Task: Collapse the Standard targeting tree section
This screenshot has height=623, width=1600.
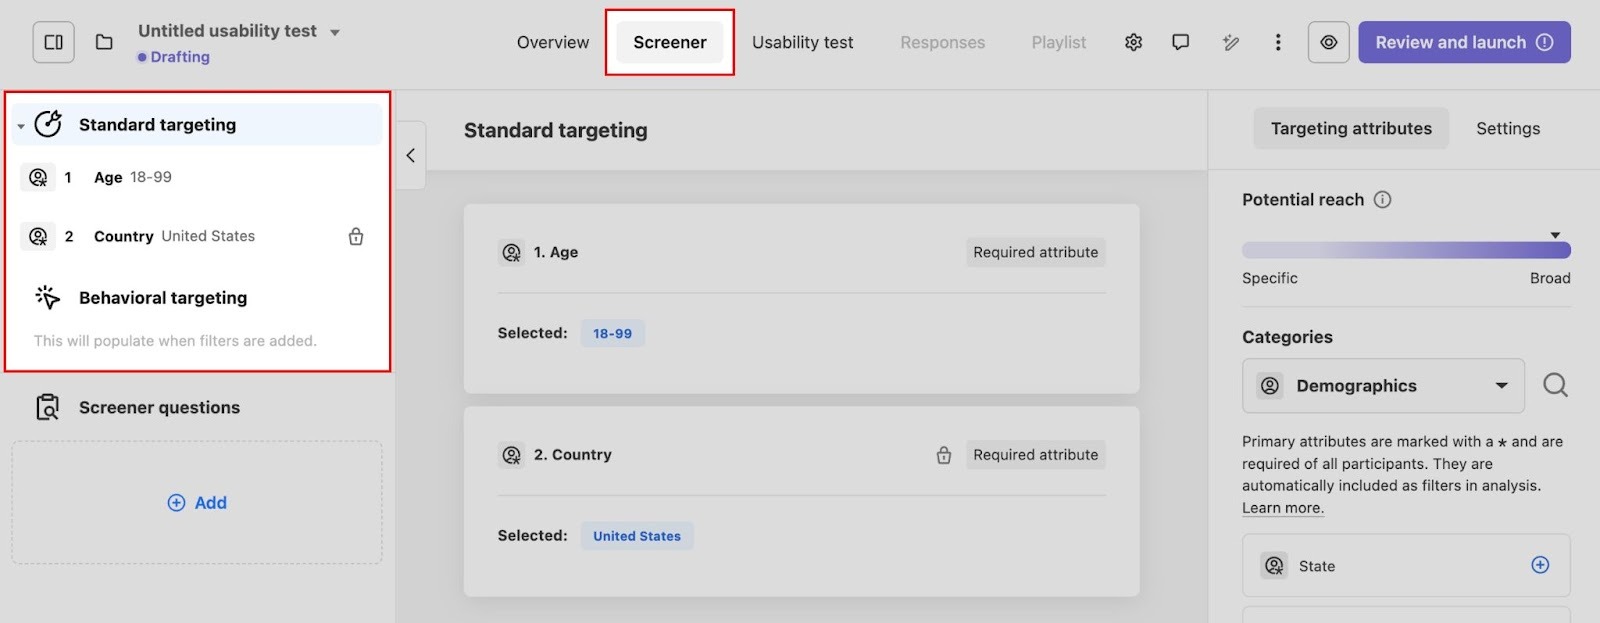Action: pyautogui.click(x=21, y=126)
